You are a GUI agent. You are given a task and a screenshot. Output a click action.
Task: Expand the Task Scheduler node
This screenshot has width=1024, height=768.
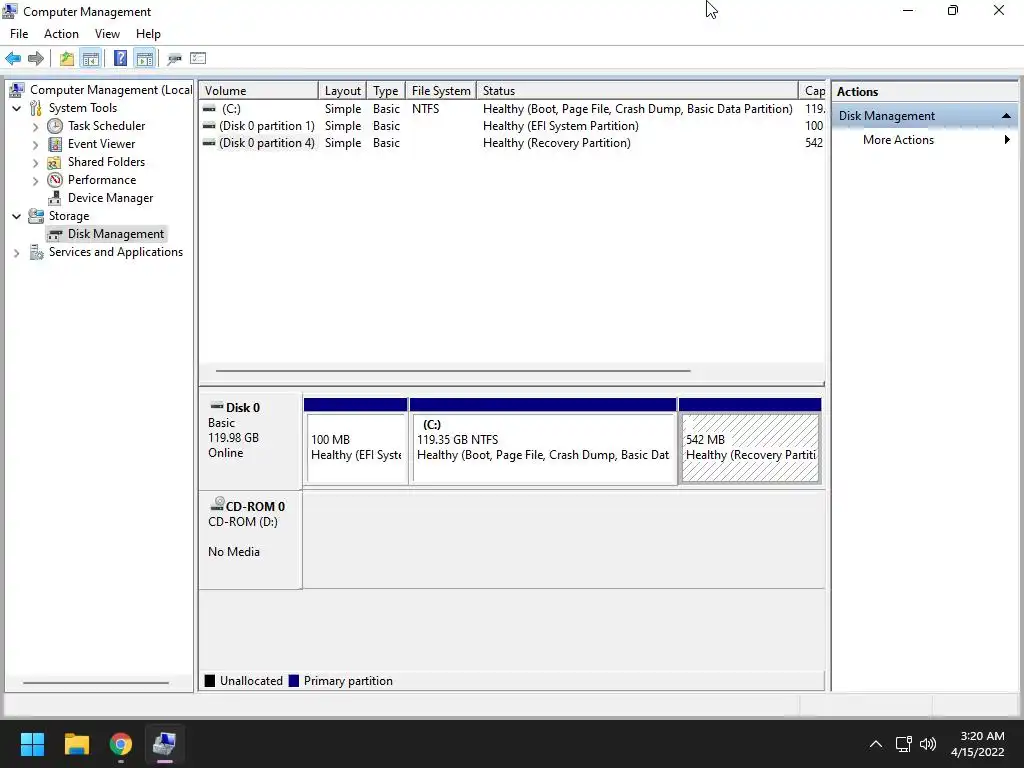(x=36, y=127)
